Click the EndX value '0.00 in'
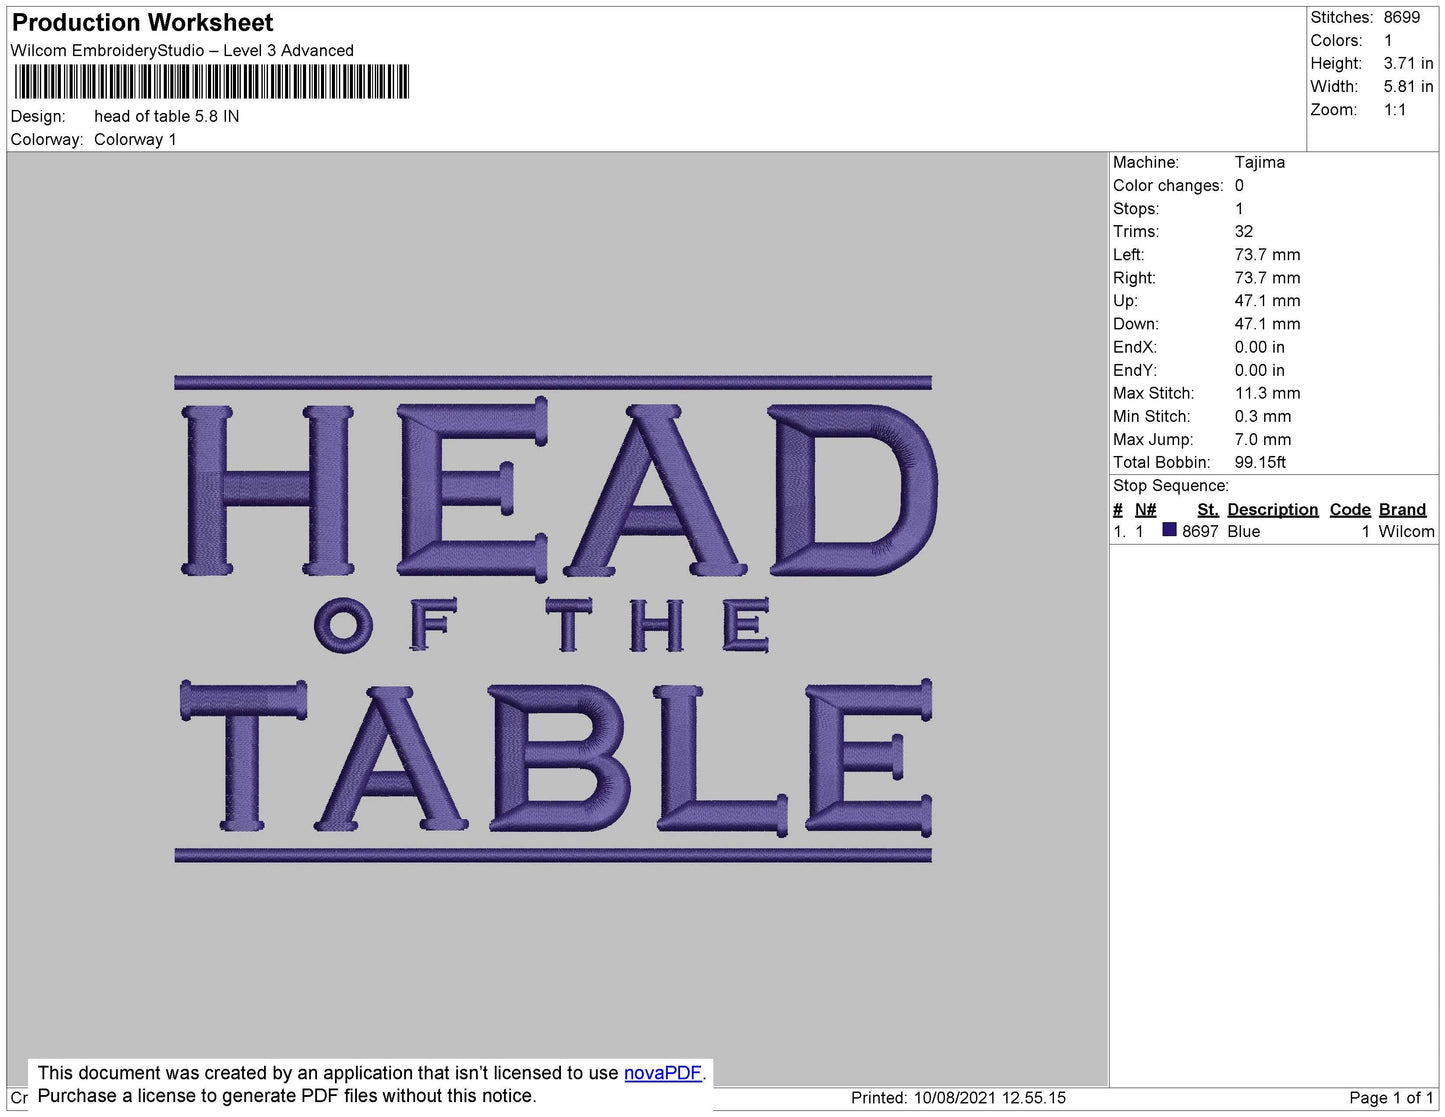 [x=1260, y=347]
